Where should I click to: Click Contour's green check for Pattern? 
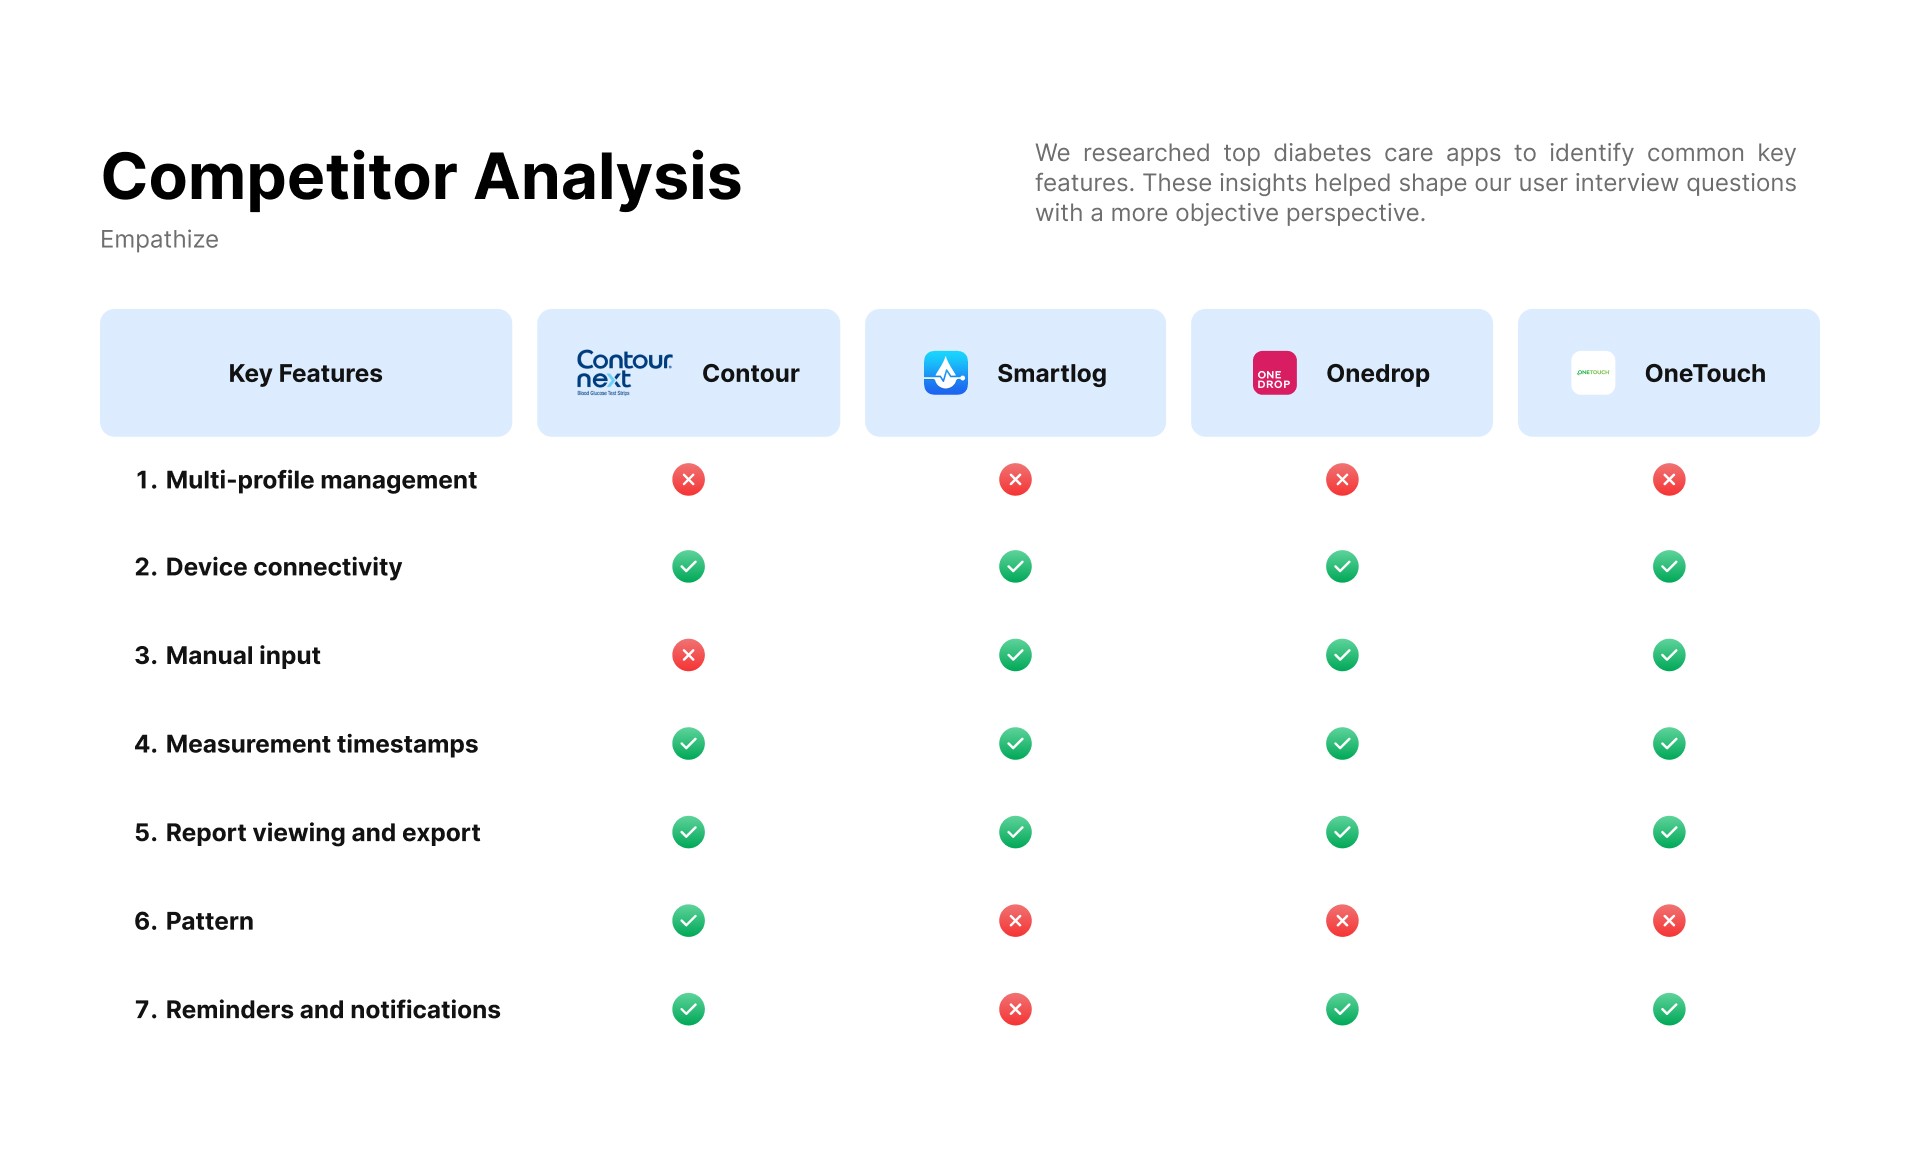pos(688,921)
